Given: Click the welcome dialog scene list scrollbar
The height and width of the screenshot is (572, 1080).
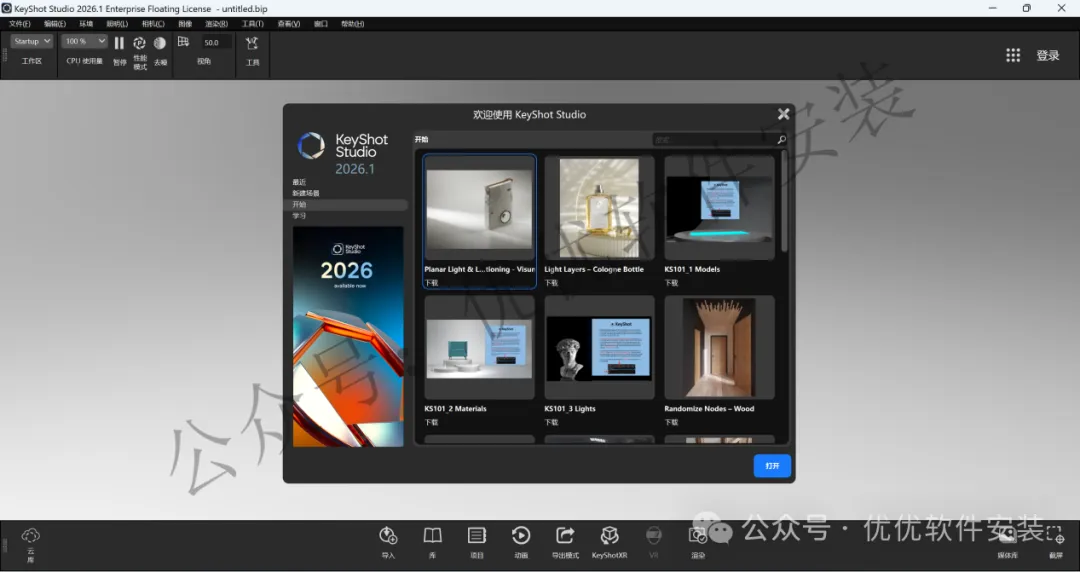Looking at the screenshot, I should (784, 201).
